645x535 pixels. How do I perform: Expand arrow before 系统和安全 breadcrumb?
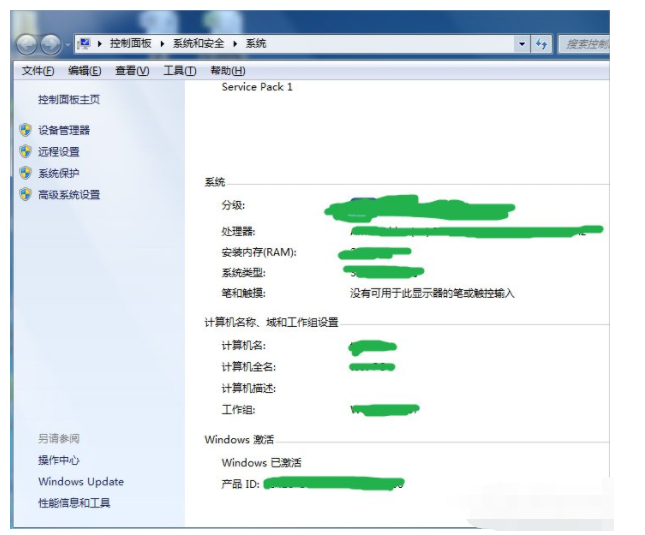pos(162,44)
